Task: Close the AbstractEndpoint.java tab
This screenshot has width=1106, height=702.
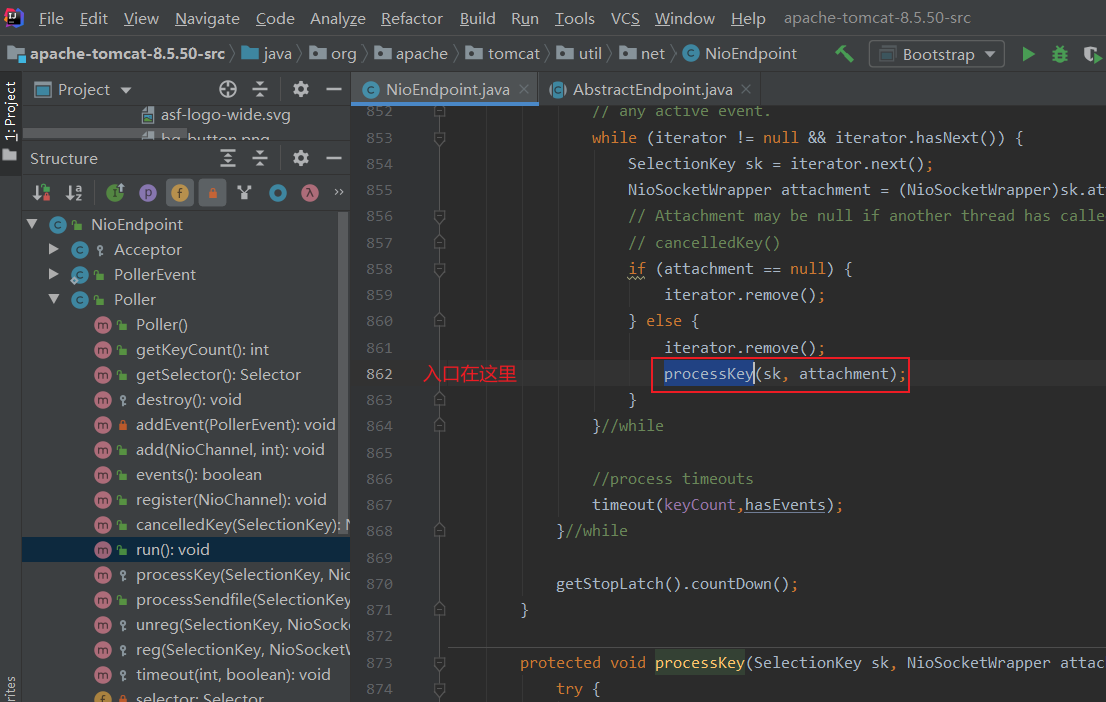Action: [x=746, y=89]
